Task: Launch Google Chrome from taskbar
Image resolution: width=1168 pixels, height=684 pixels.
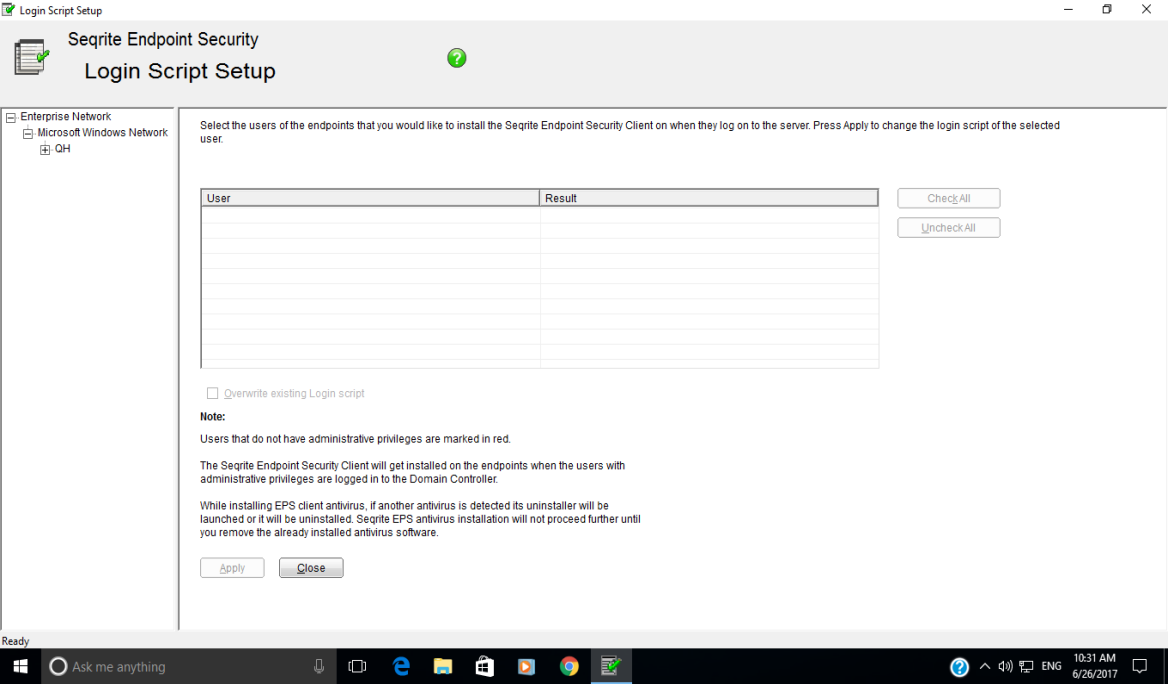Action: coord(569,666)
